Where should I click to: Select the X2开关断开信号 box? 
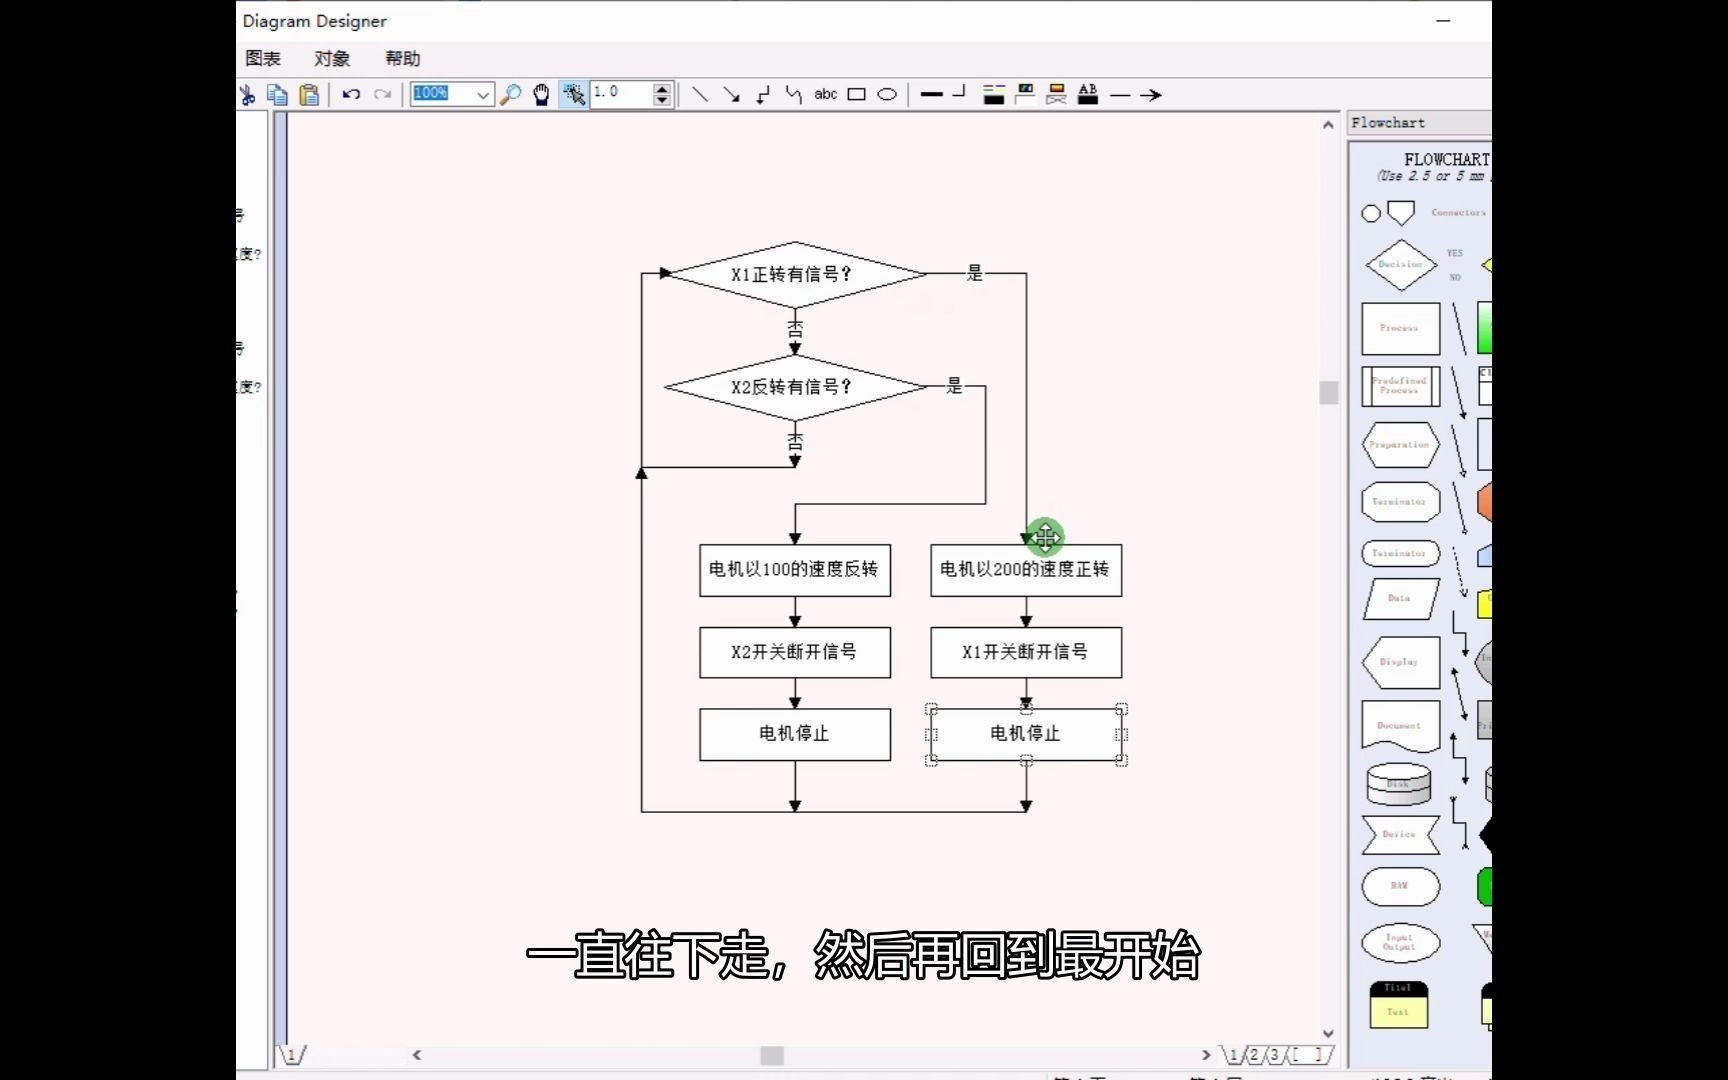point(795,652)
